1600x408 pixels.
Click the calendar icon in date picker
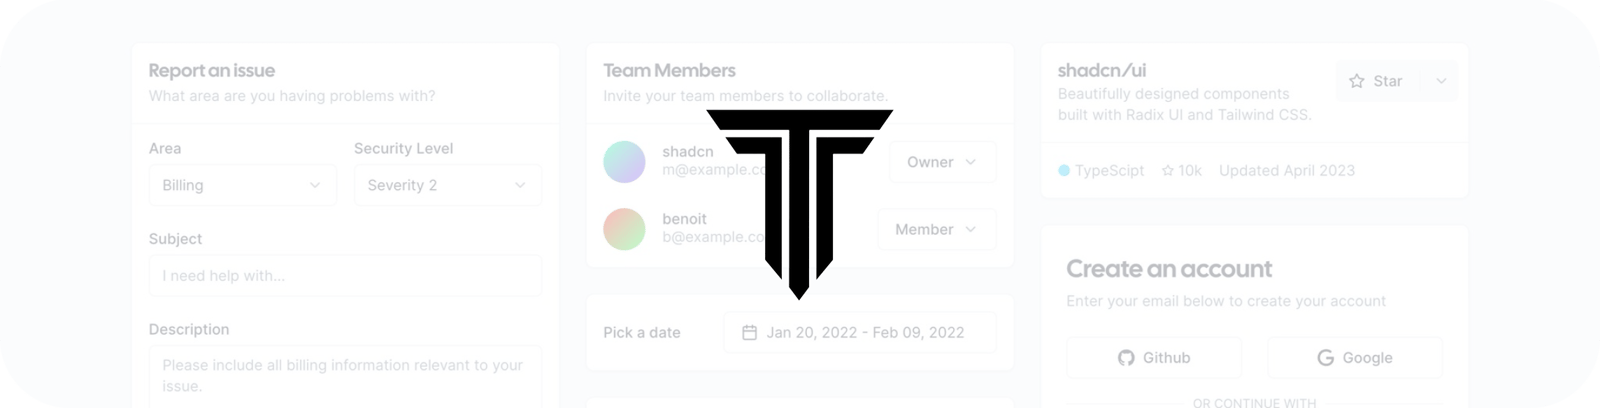(749, 333)
